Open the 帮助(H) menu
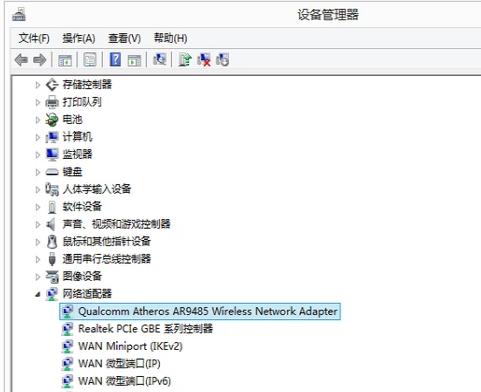481x392 pixels. [170, 38]
